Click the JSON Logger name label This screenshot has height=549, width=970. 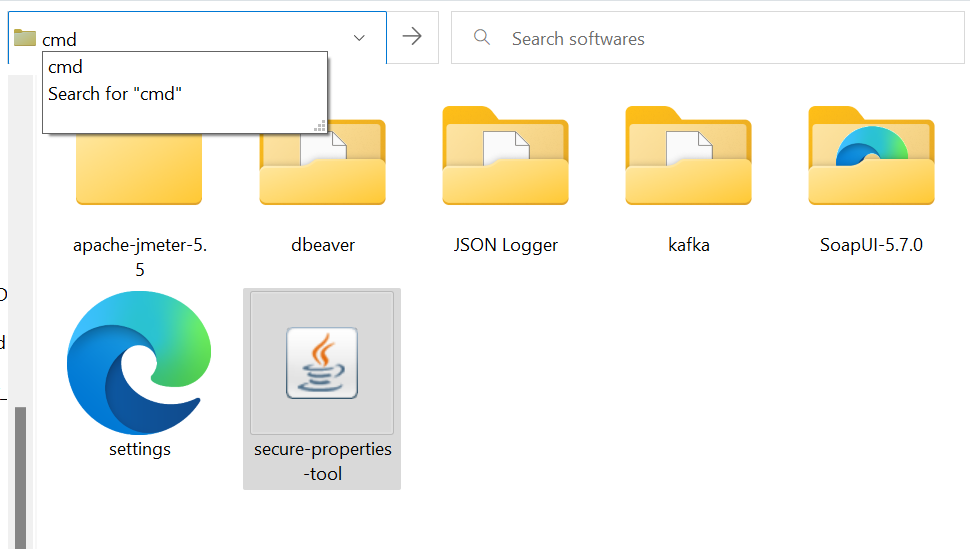[505, 245]
